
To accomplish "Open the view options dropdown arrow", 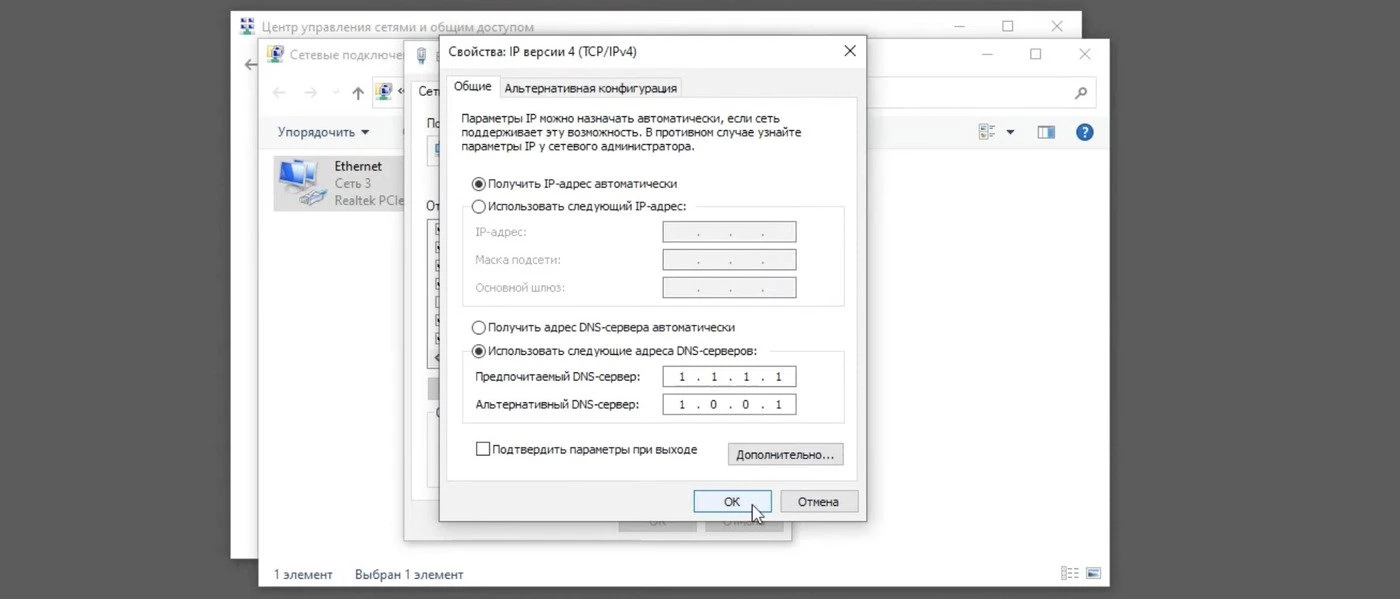I will [1010, 132].
